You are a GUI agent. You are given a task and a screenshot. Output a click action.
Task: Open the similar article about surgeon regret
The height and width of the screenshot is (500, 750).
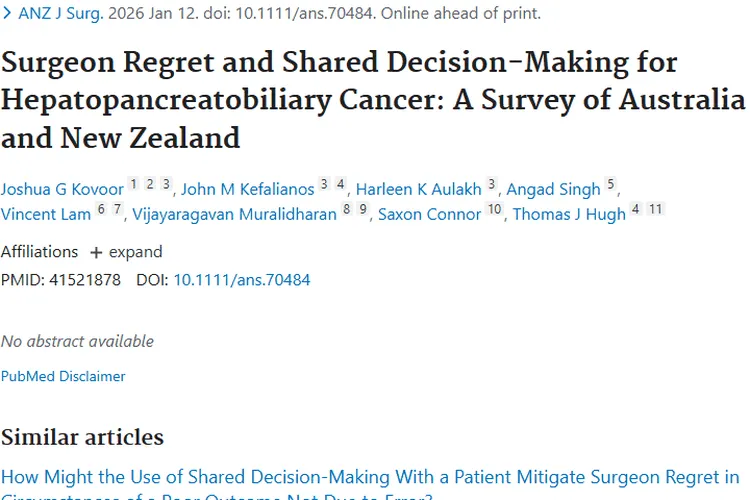(370, 477)
